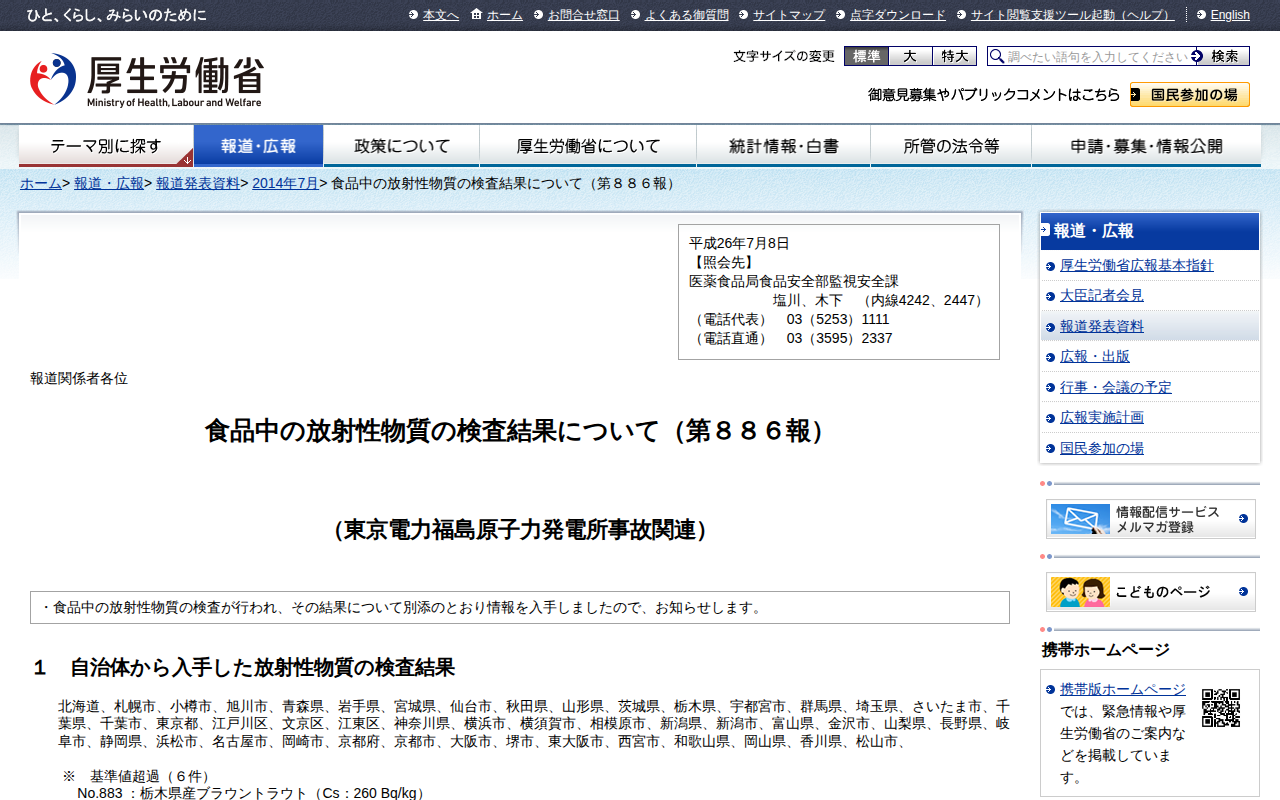Click the 厚生労働省 Ministry logo
1280x800 pixels.
click(x=147, y=80)
